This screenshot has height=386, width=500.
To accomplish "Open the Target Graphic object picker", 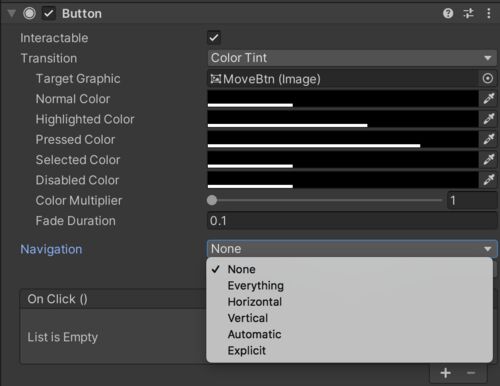I will coord(488,79).
